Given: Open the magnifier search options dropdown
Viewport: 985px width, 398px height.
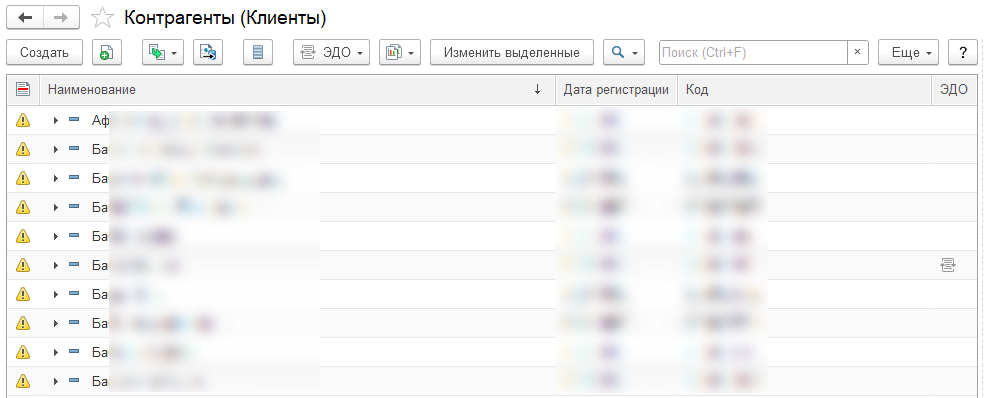Looking at the screenshot, I should pos(624,53).
